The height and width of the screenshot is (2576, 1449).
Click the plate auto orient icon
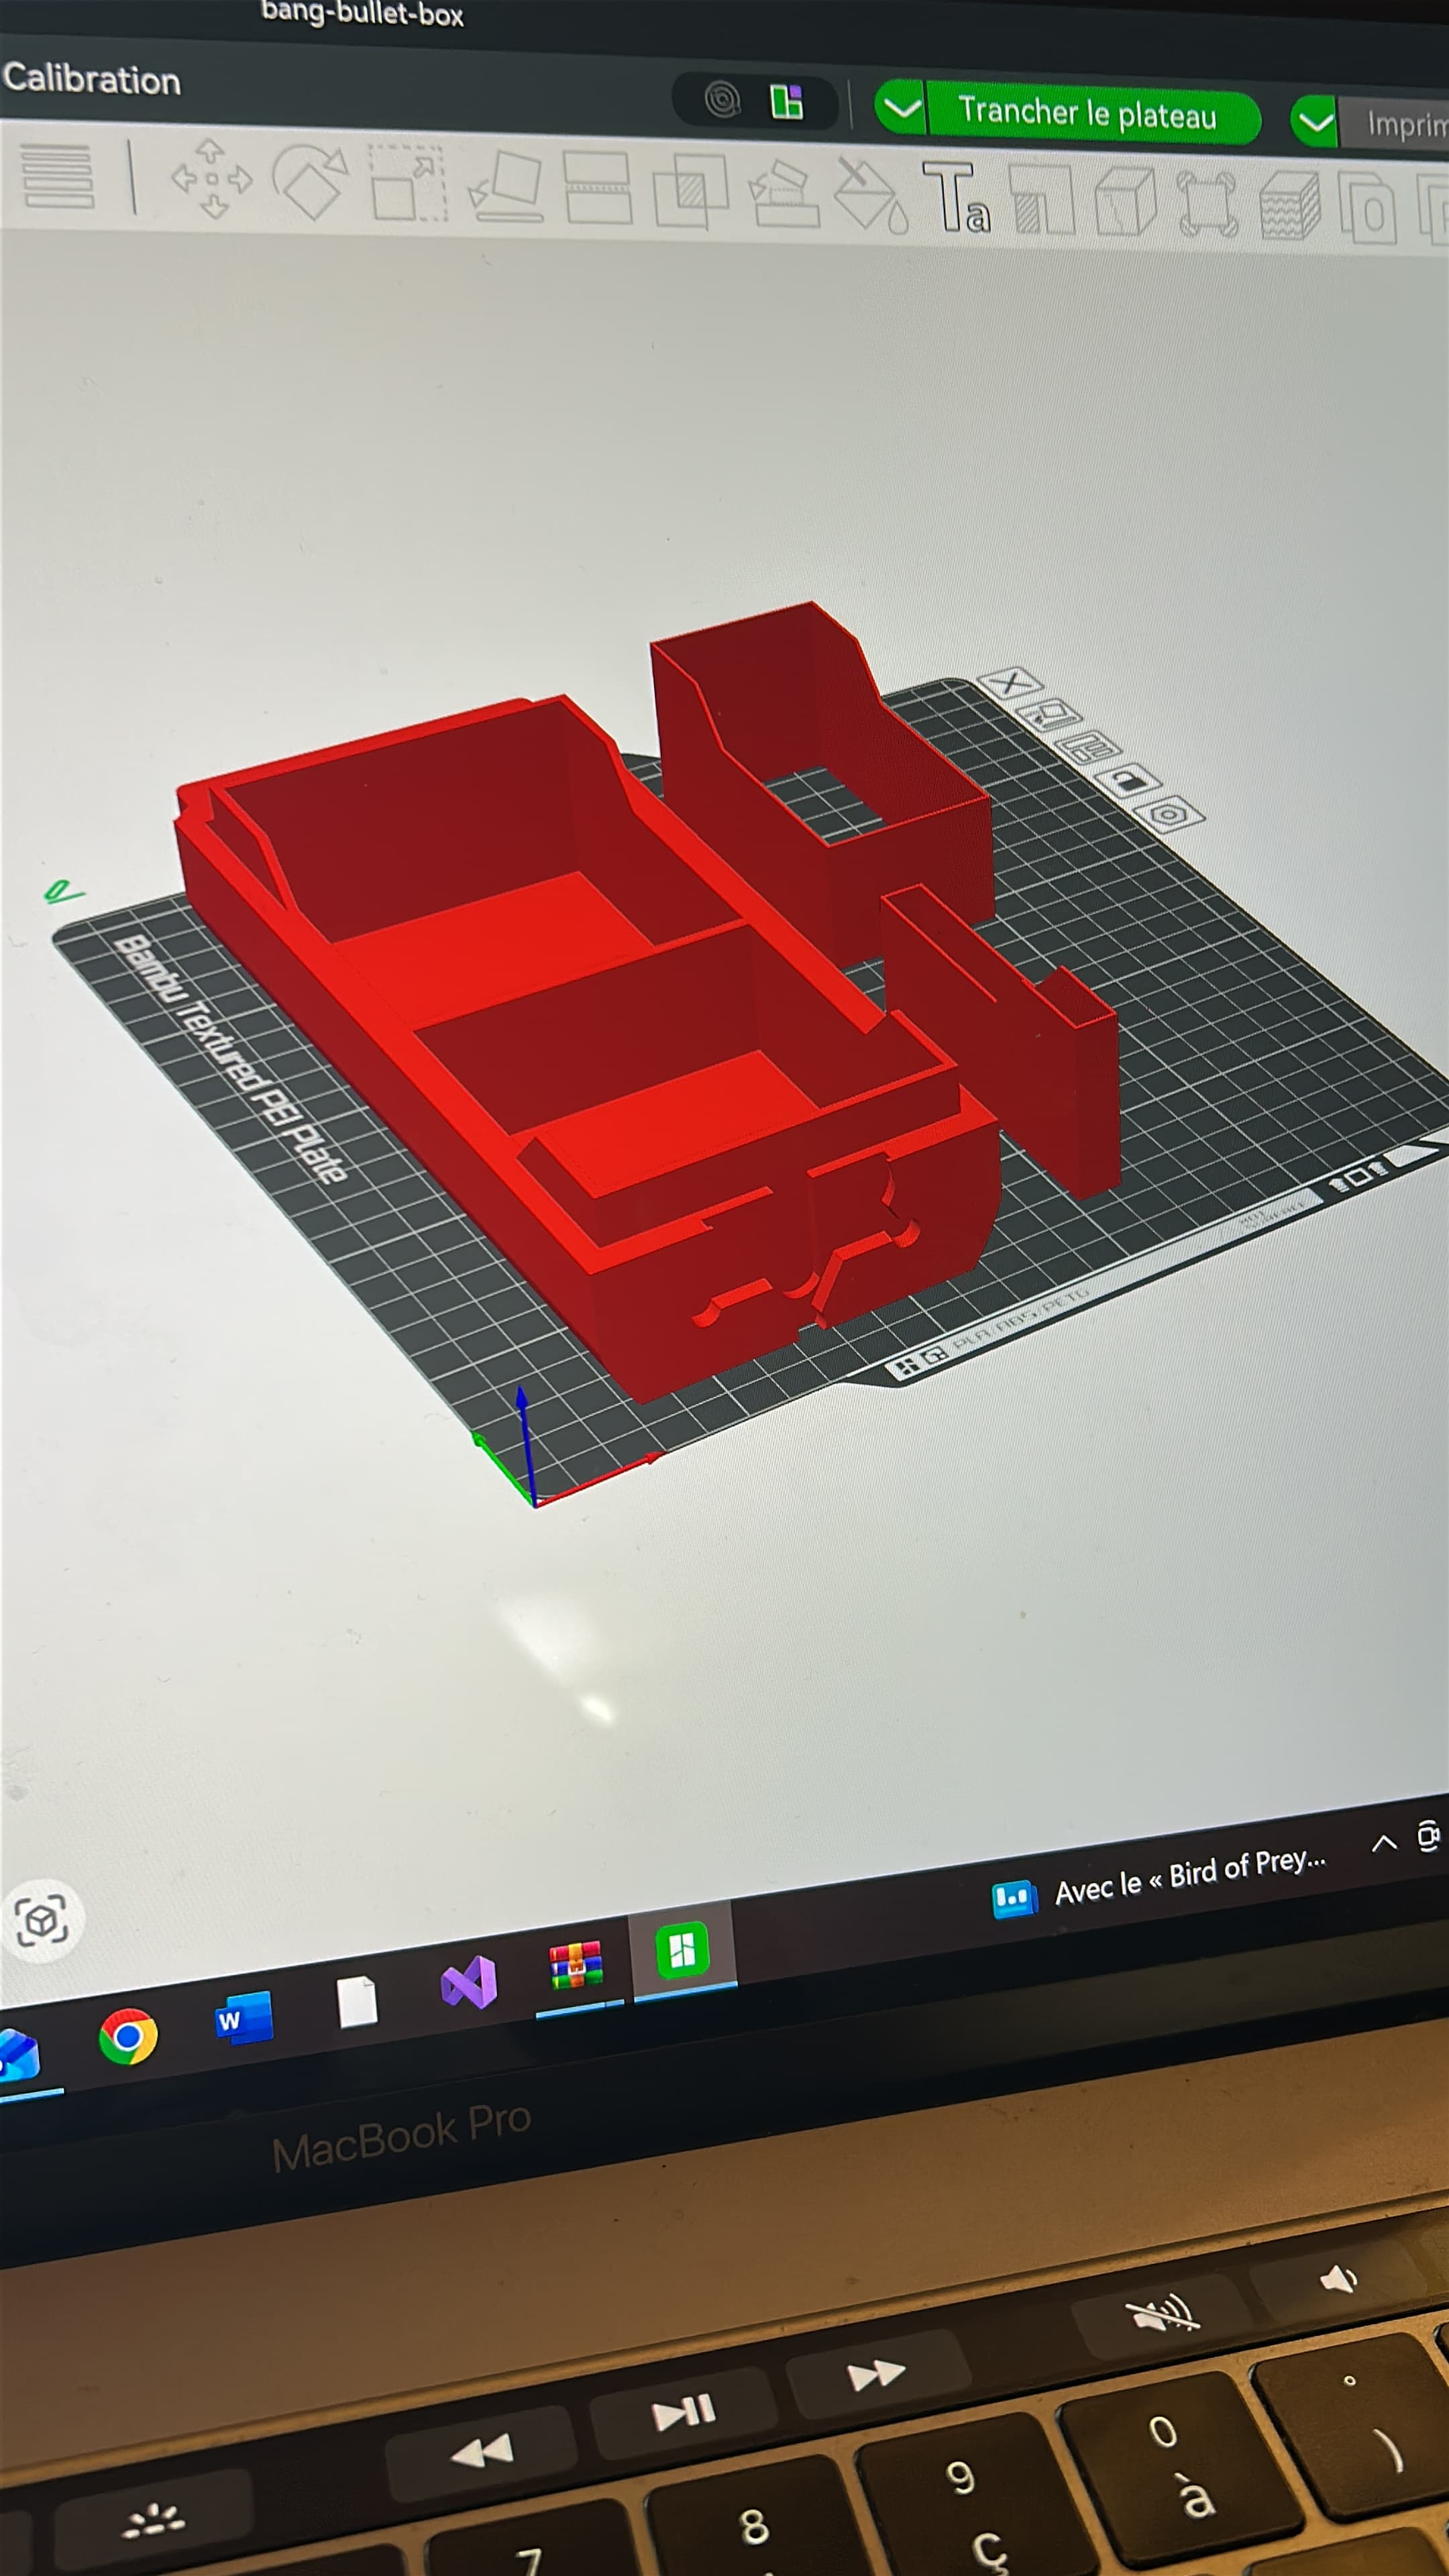pos(1049,715)
